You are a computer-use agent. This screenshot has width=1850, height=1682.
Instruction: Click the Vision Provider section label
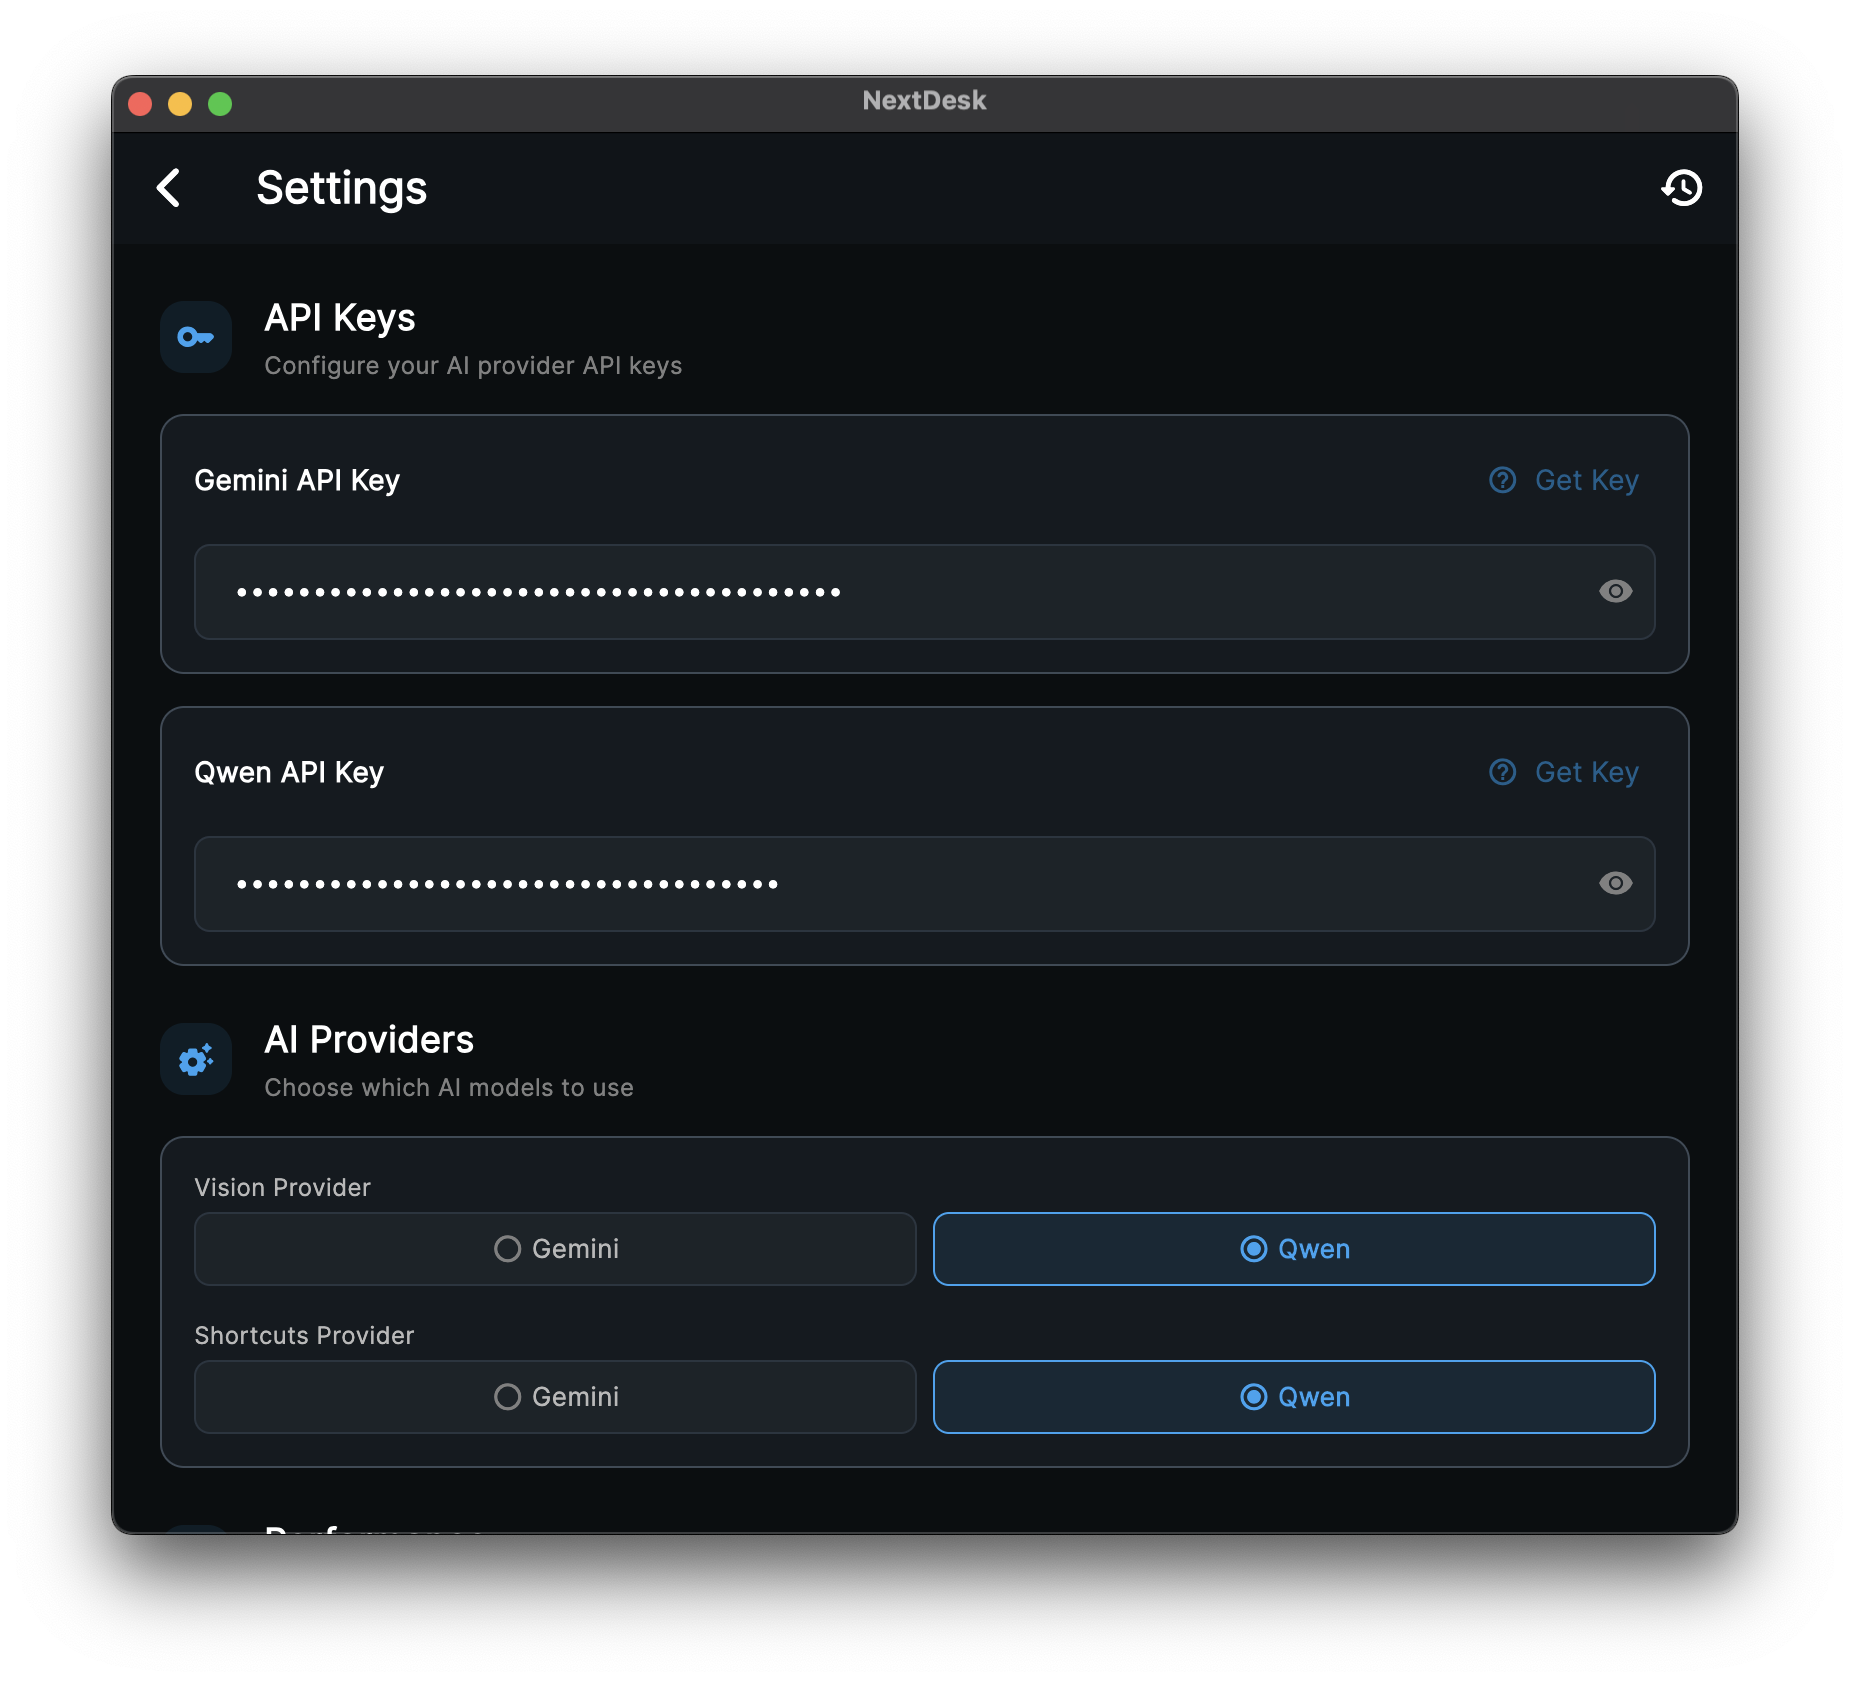pos(281,1187)
